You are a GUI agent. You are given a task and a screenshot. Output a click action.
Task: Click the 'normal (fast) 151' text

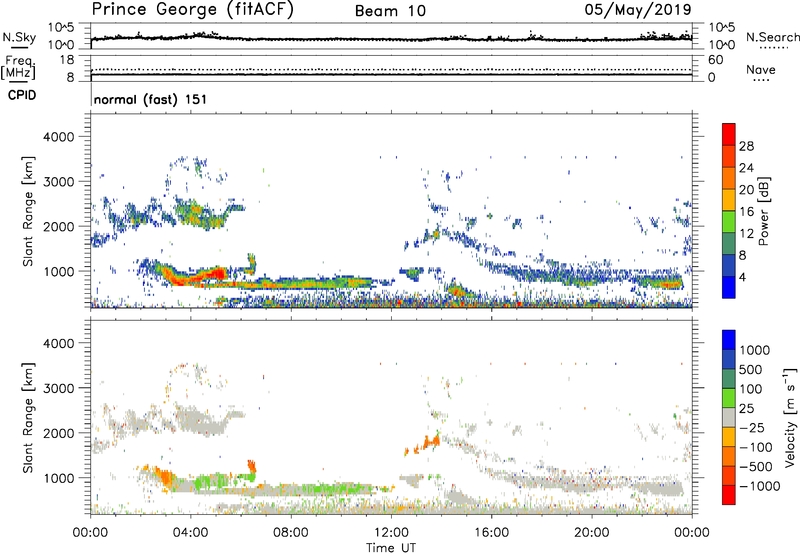point(151,99)
